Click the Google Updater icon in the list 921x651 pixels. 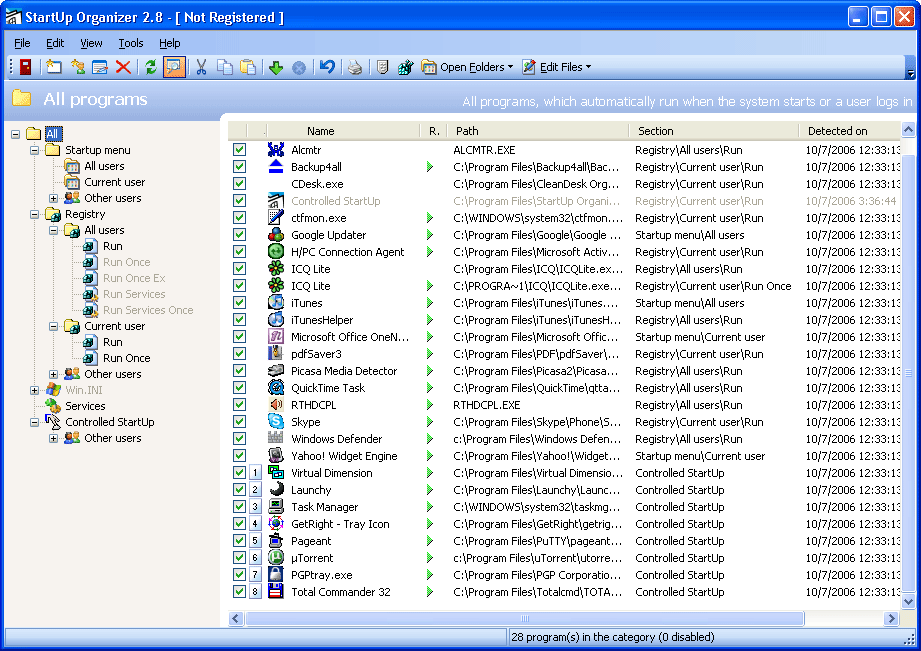[x=275, y=234]
